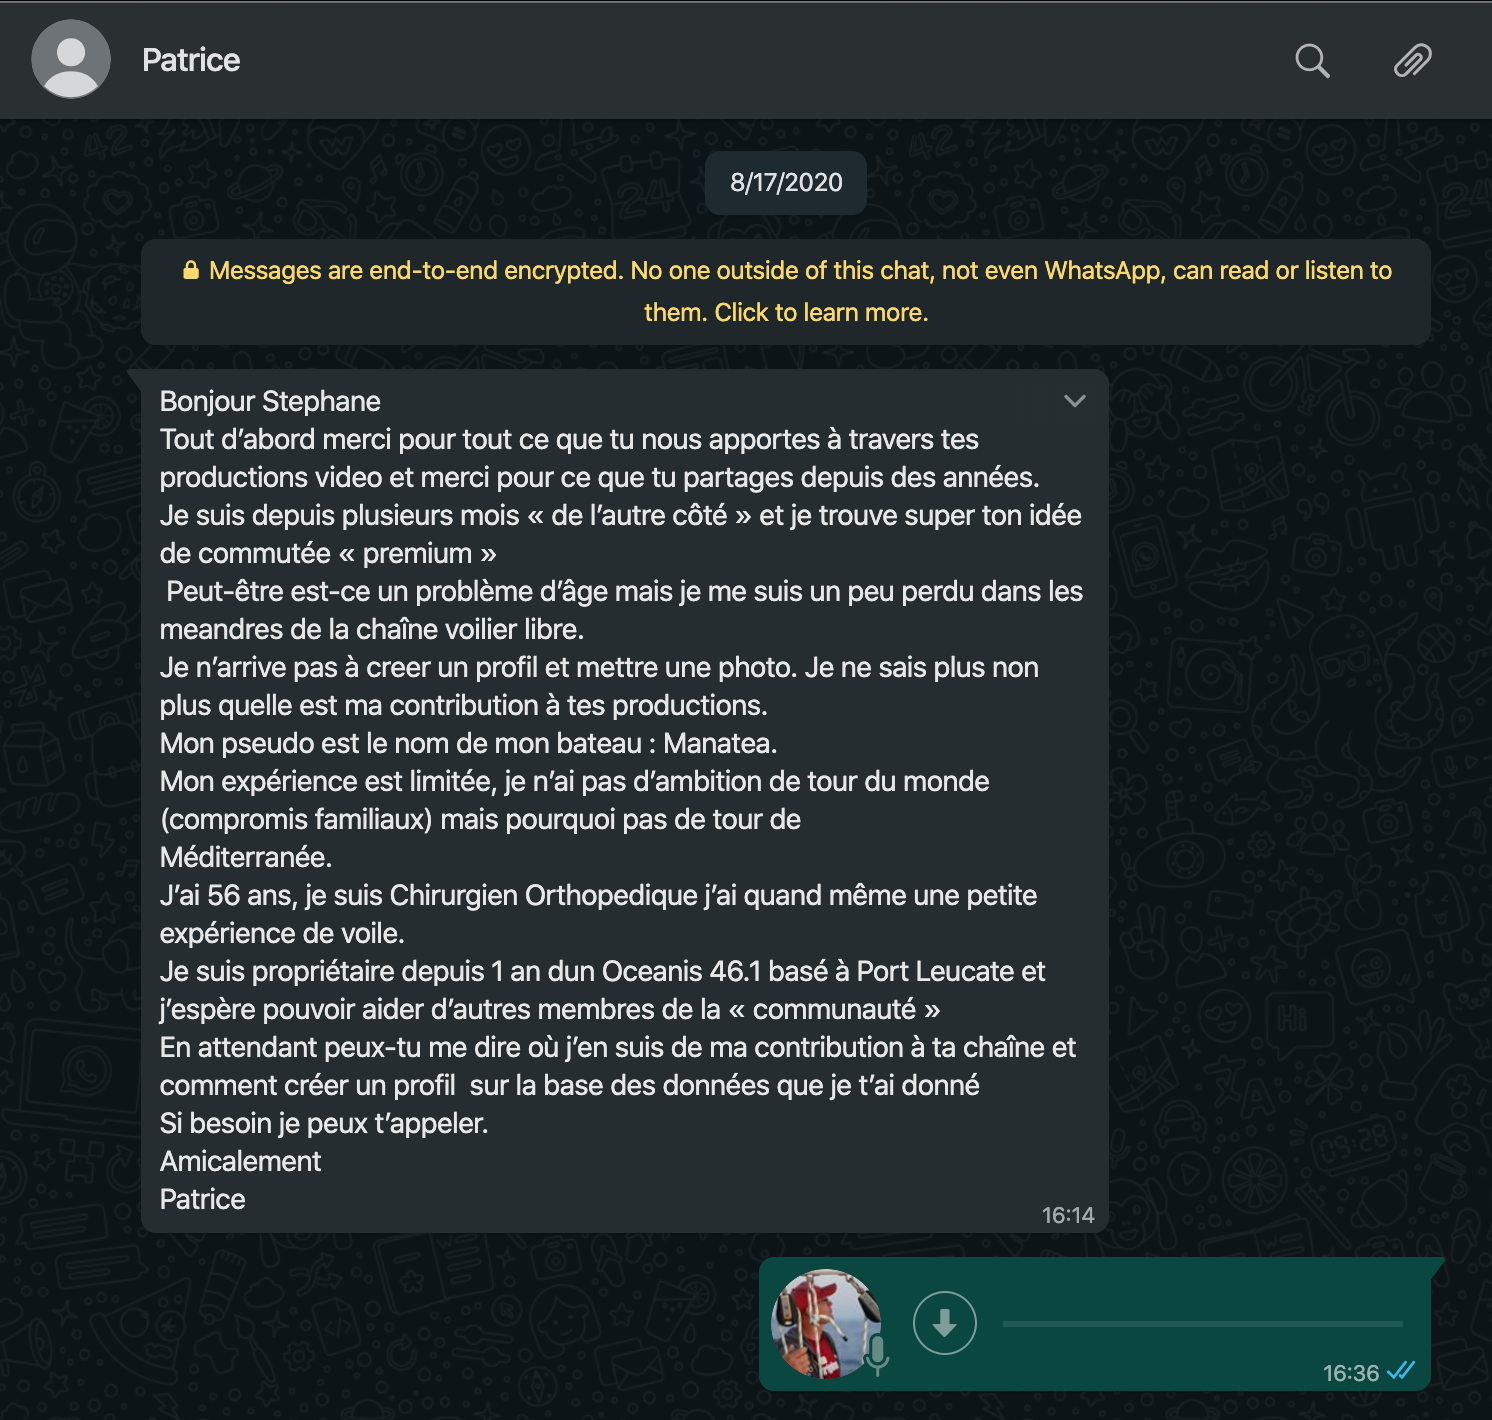This screenshot has width=1492, height=1420.
Task: Click the paperclip attach icon
Action: (1412, 61)
